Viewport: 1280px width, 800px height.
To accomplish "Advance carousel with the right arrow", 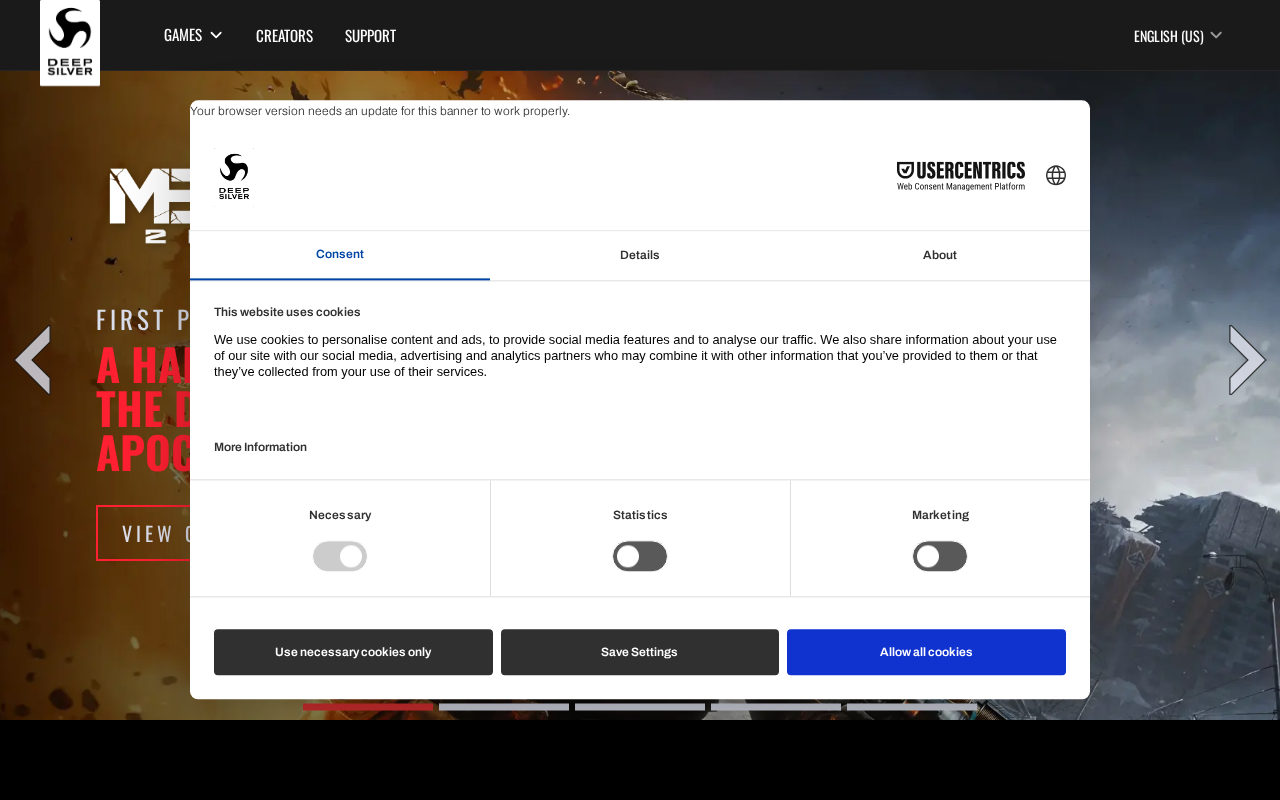I will point(1247,360).
